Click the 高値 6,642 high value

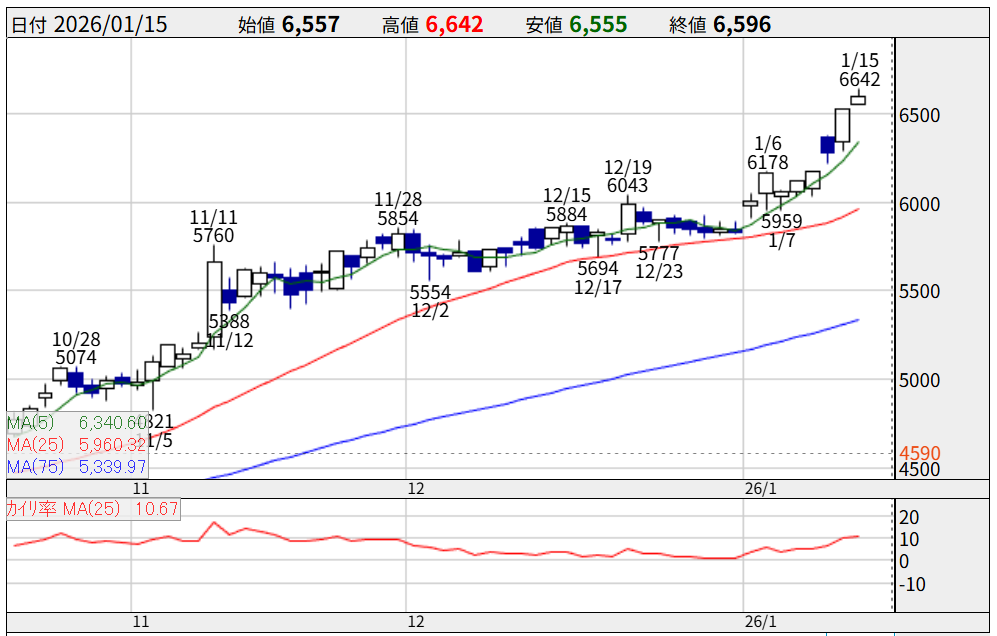[432, 25]
